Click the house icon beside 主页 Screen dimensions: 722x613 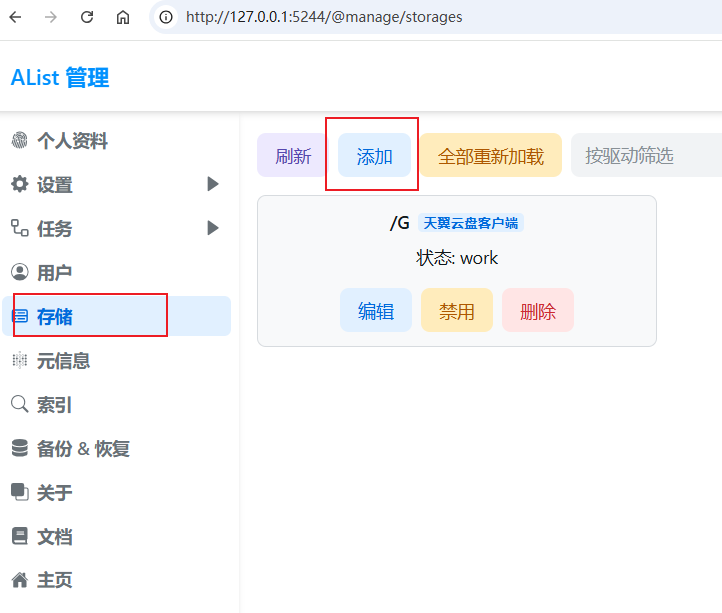(x=19, y=580)
